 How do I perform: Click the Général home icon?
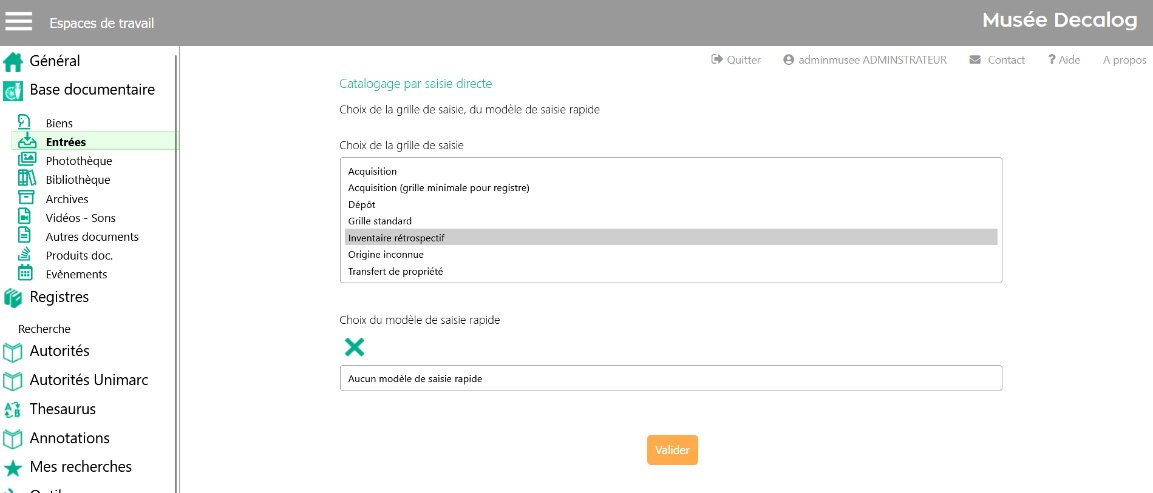pos(13,62)
